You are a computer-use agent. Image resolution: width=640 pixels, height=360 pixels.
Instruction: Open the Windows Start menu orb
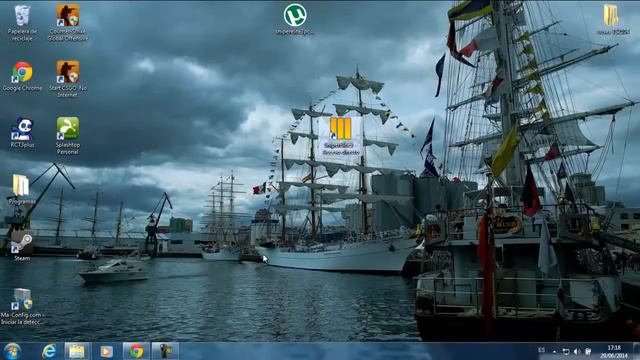point(12,351)
